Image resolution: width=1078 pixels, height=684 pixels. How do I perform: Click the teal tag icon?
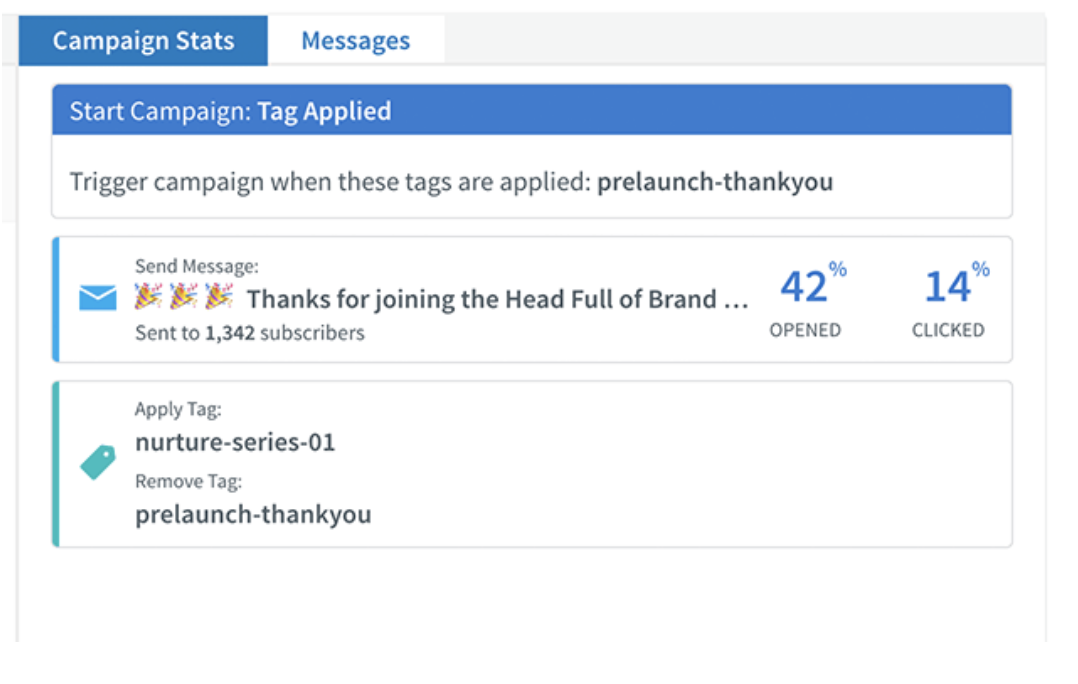pyautogui.click(x=98, y=462)
